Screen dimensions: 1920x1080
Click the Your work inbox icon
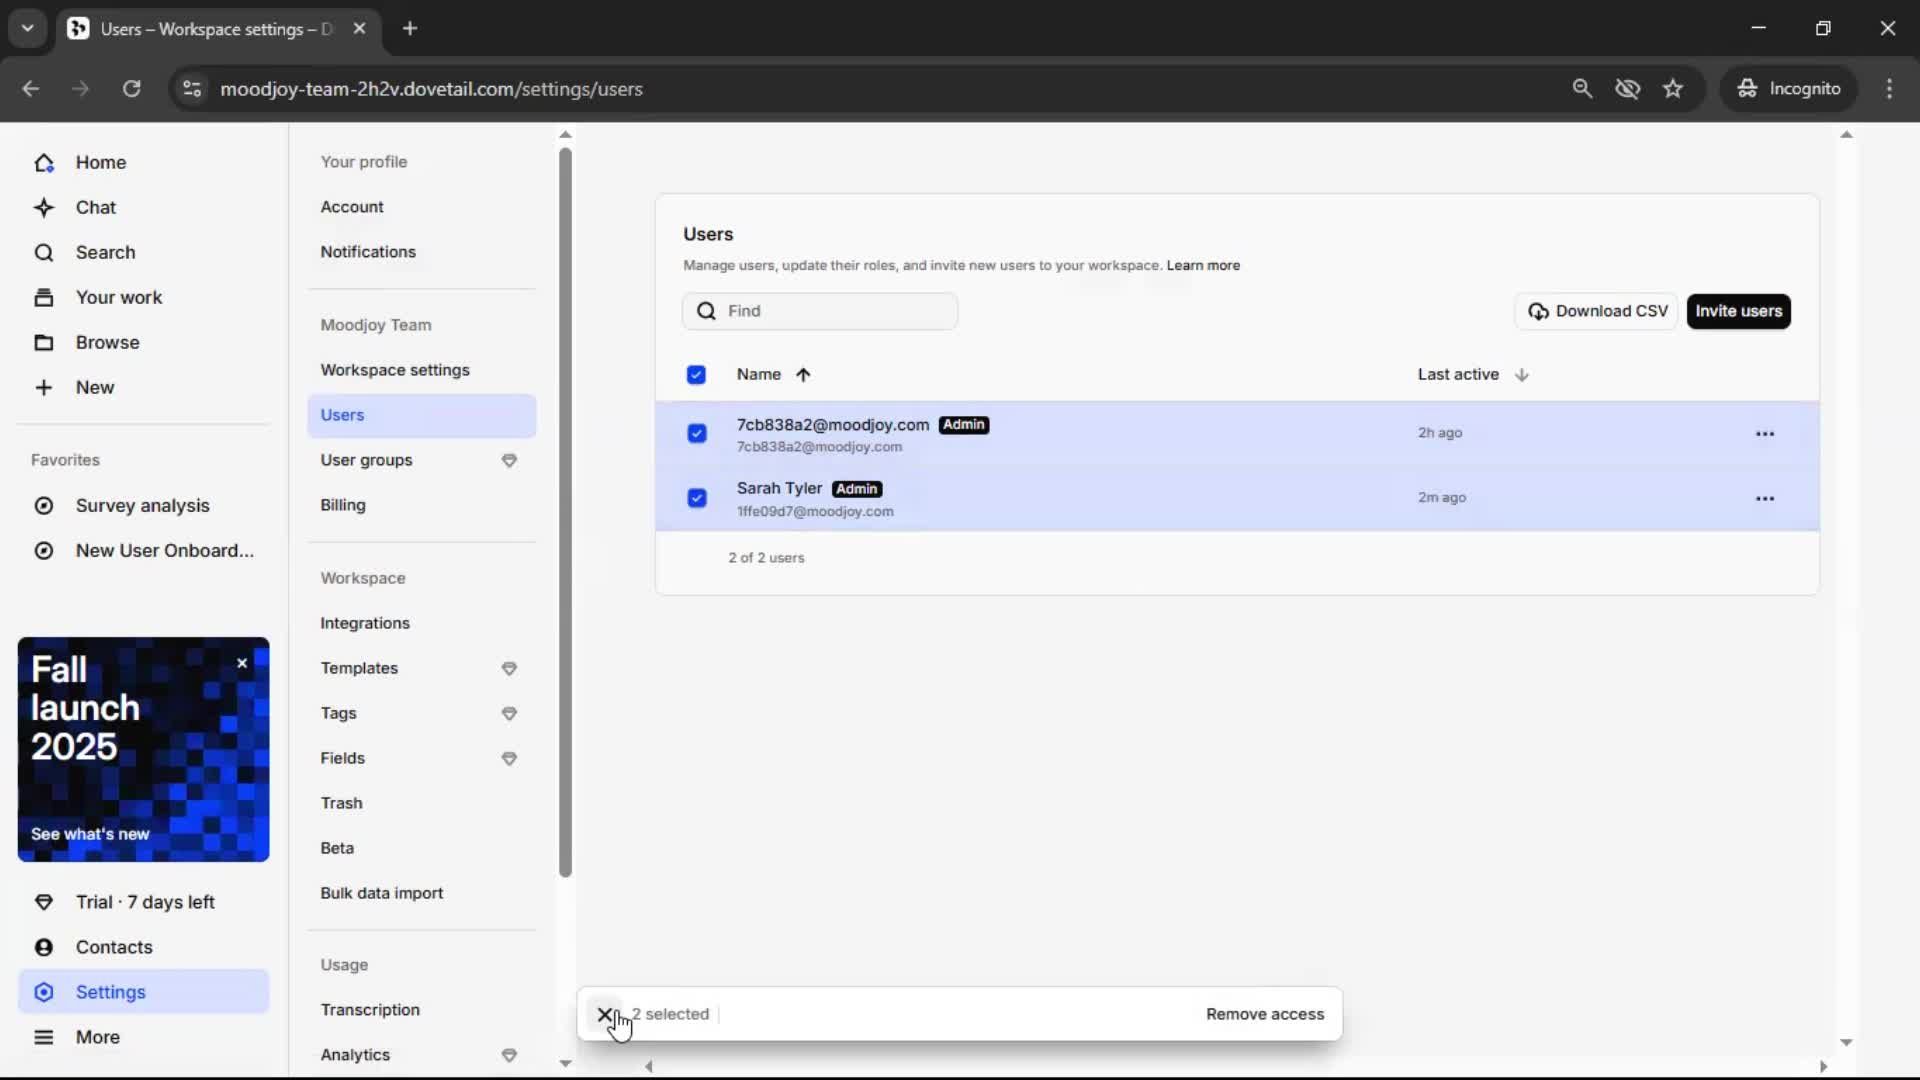pyautogui.click(x=44, y=298)
